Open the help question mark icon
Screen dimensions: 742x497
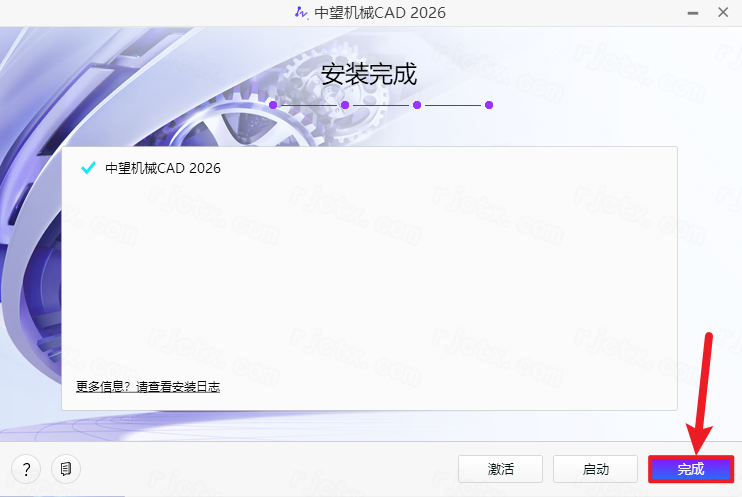pyautogui.click(x=26, y=469)
